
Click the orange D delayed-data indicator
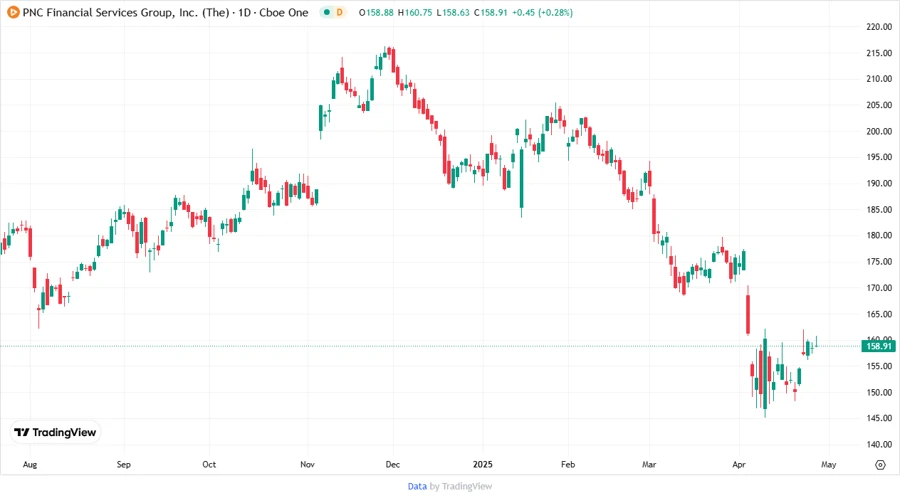(x=339, y=13)
